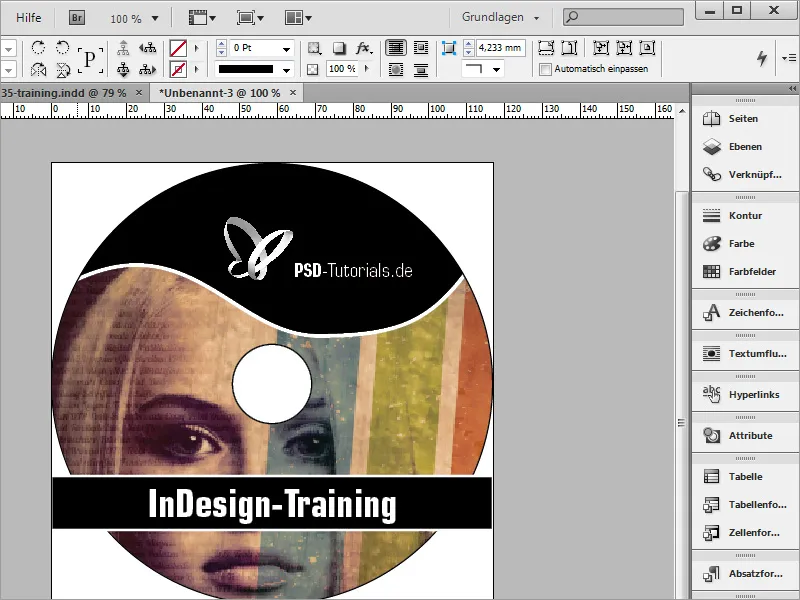Click the opacity checkerboard icon
Image resolution: width=800 pixels, height=600 pixels.
click(313, 69)
